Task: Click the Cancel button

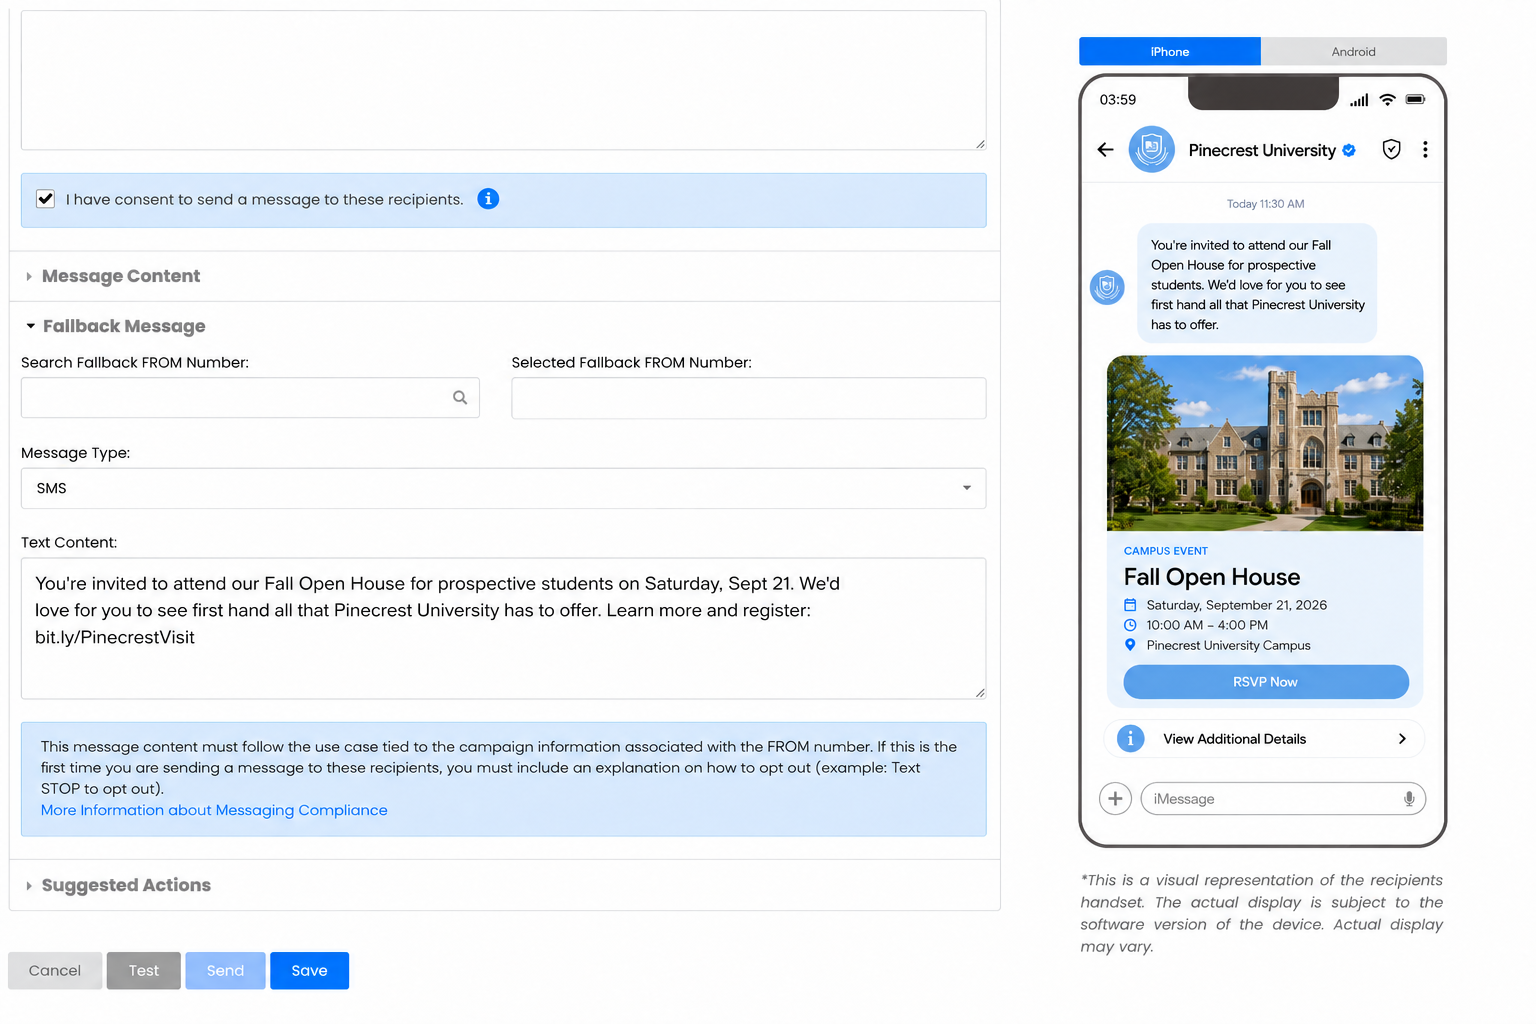Action: pyautogui.click(x=55, y=971)
